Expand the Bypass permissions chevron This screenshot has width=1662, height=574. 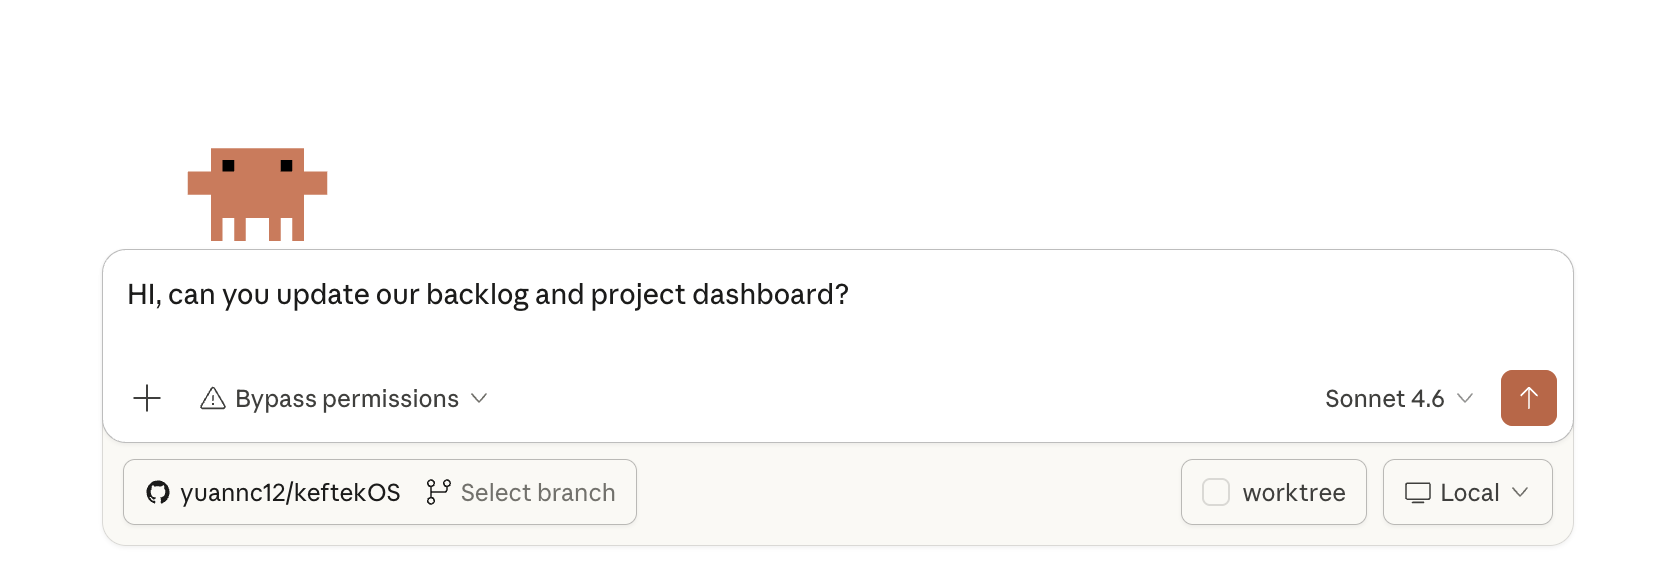(479, 398)
